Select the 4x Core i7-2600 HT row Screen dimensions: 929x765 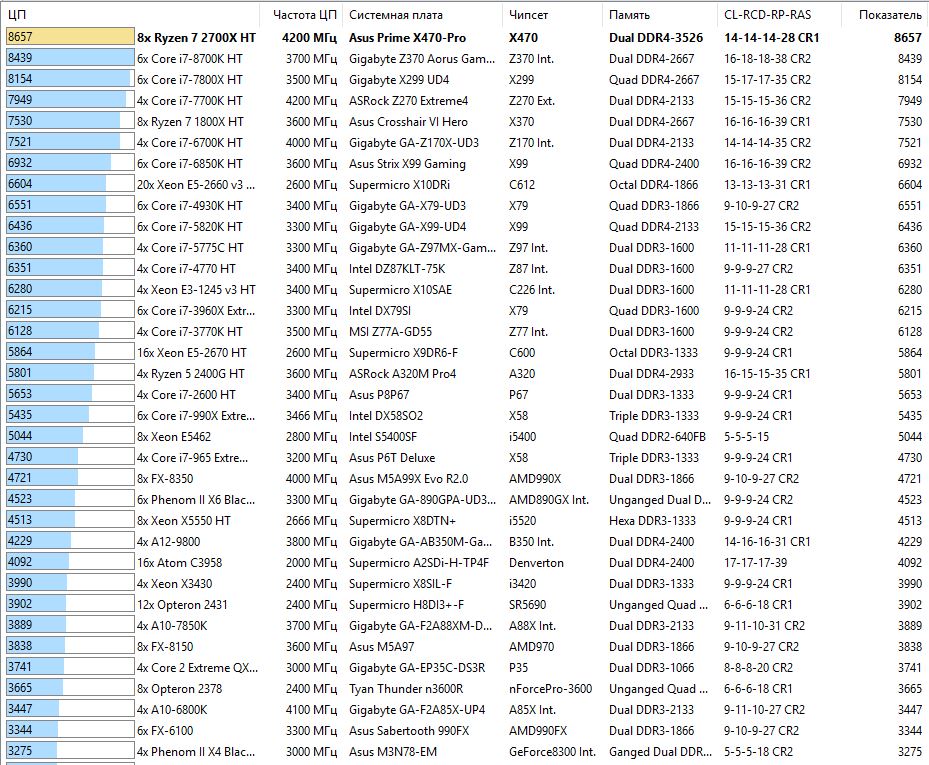click(464, 395)
